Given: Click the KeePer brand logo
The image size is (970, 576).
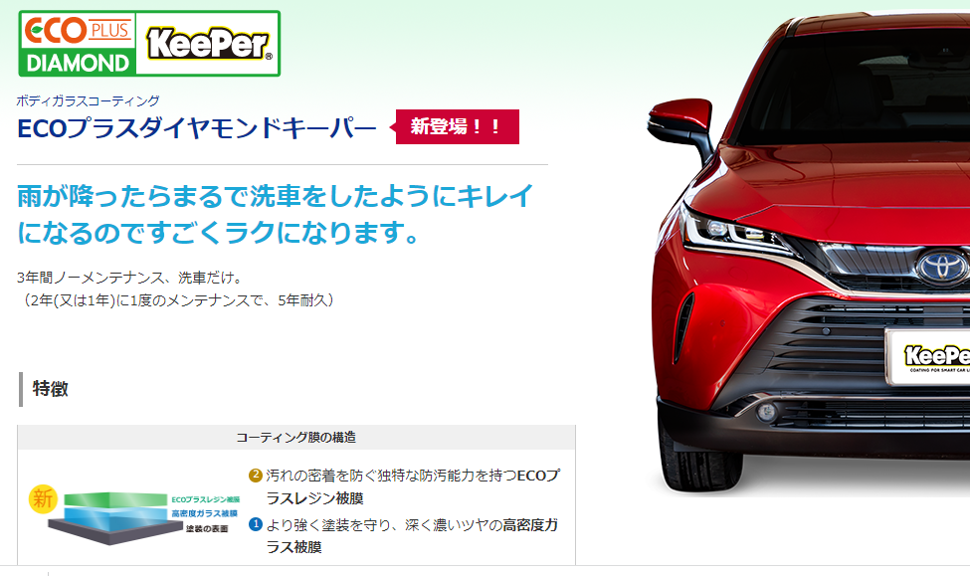Looking at the screenshot, I should (x=209, y=43).
